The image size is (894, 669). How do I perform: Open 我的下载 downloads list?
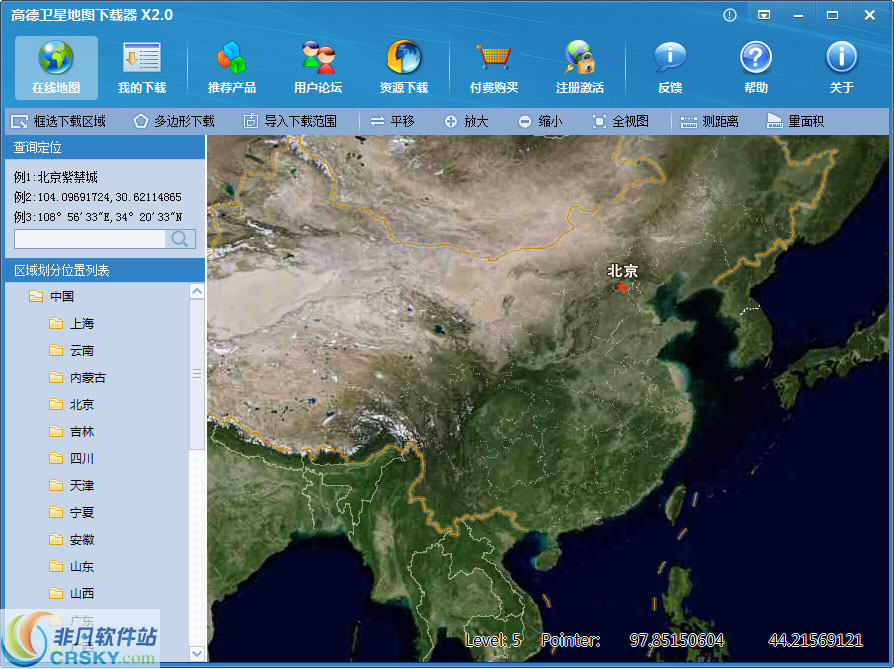tap(142, 67)
